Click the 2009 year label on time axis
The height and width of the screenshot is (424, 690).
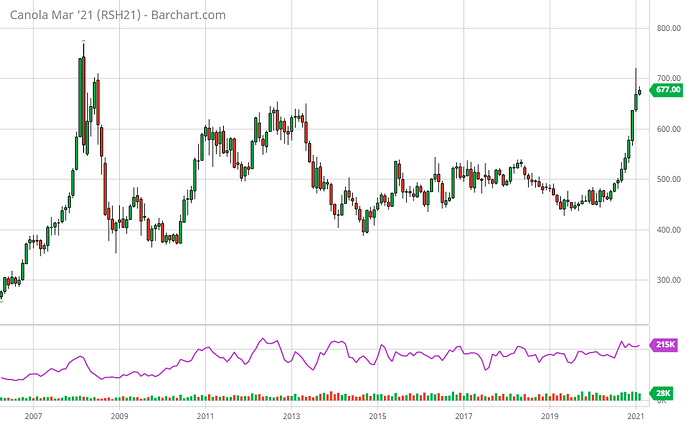click(x=119, y=414)
